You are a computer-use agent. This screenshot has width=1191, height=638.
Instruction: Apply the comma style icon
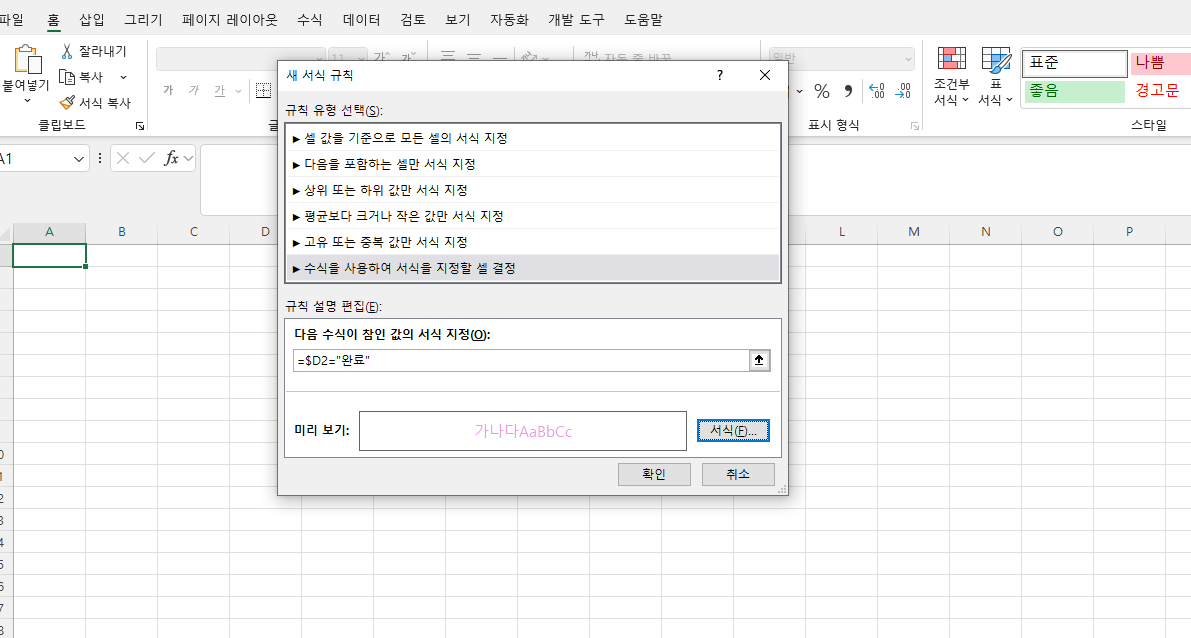coord(848,90)
